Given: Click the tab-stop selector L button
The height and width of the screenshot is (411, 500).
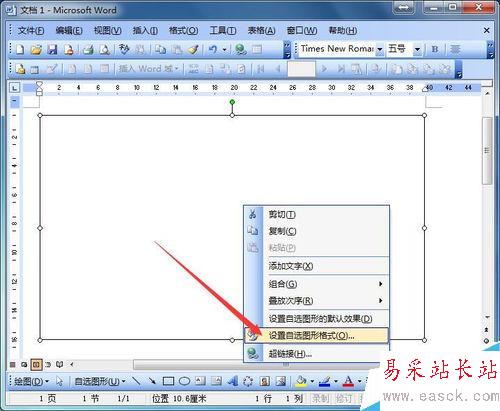Looking at the screenshot, I should [x=15, y=88].
